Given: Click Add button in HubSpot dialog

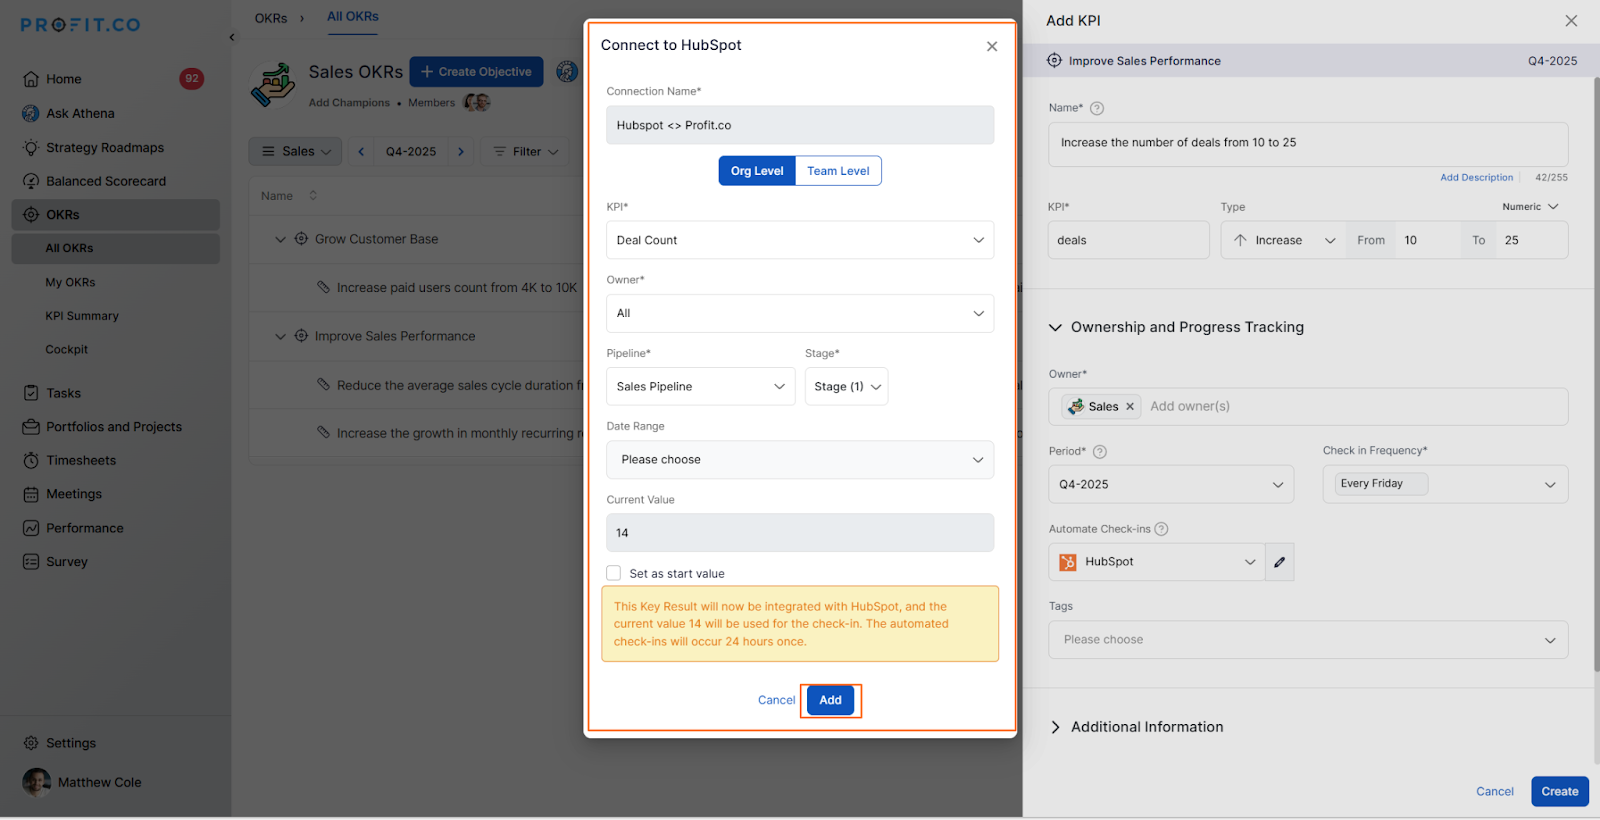Looking at the screenshot, I should [830, 700].
